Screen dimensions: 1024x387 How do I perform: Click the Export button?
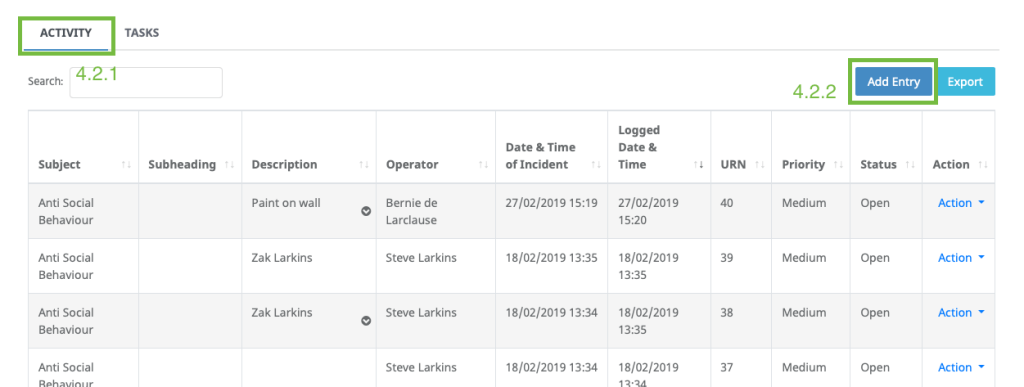[x=965, y=82]
